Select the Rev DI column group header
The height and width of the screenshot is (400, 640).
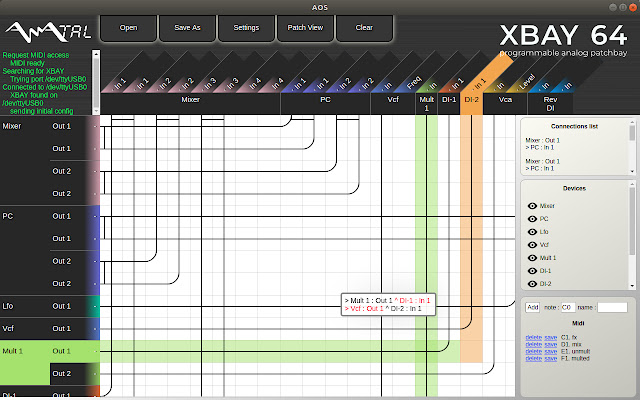[550, 104]
